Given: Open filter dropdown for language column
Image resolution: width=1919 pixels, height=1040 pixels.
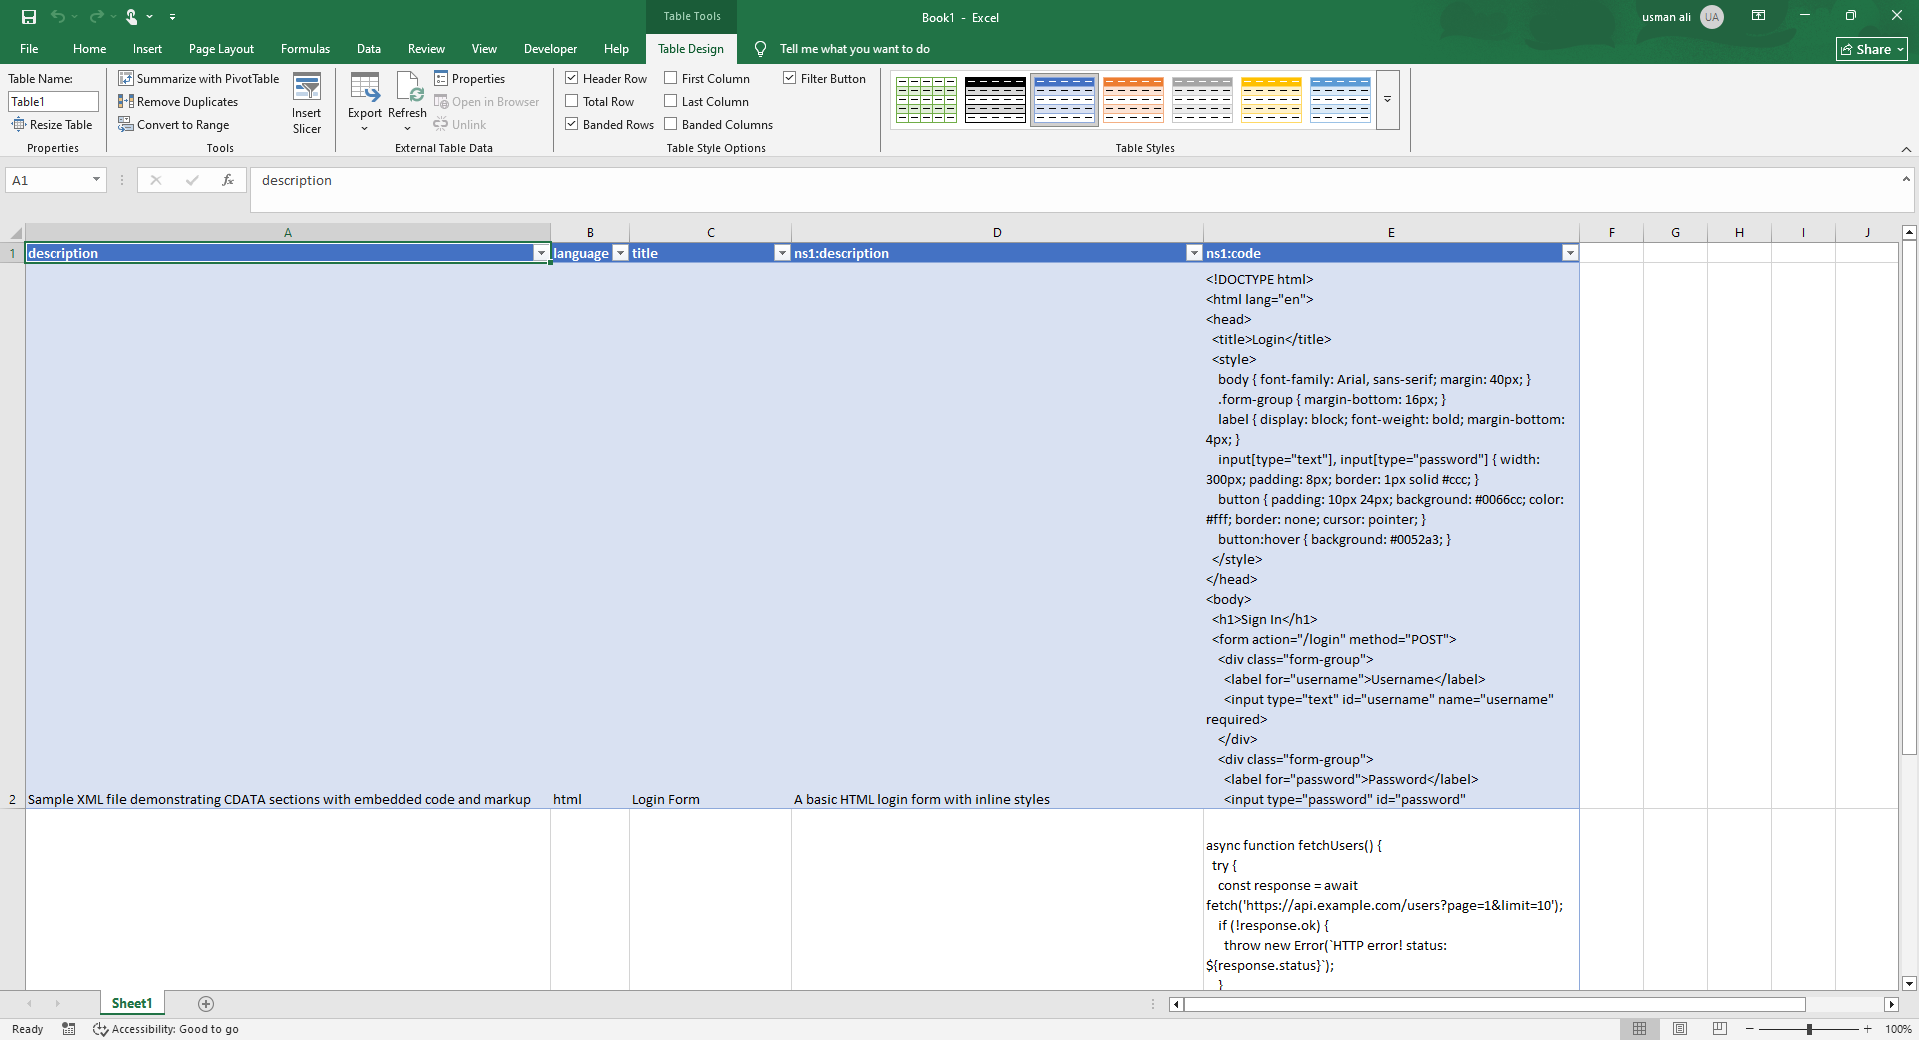Looking at the screenshot, I should pos(620,254).
